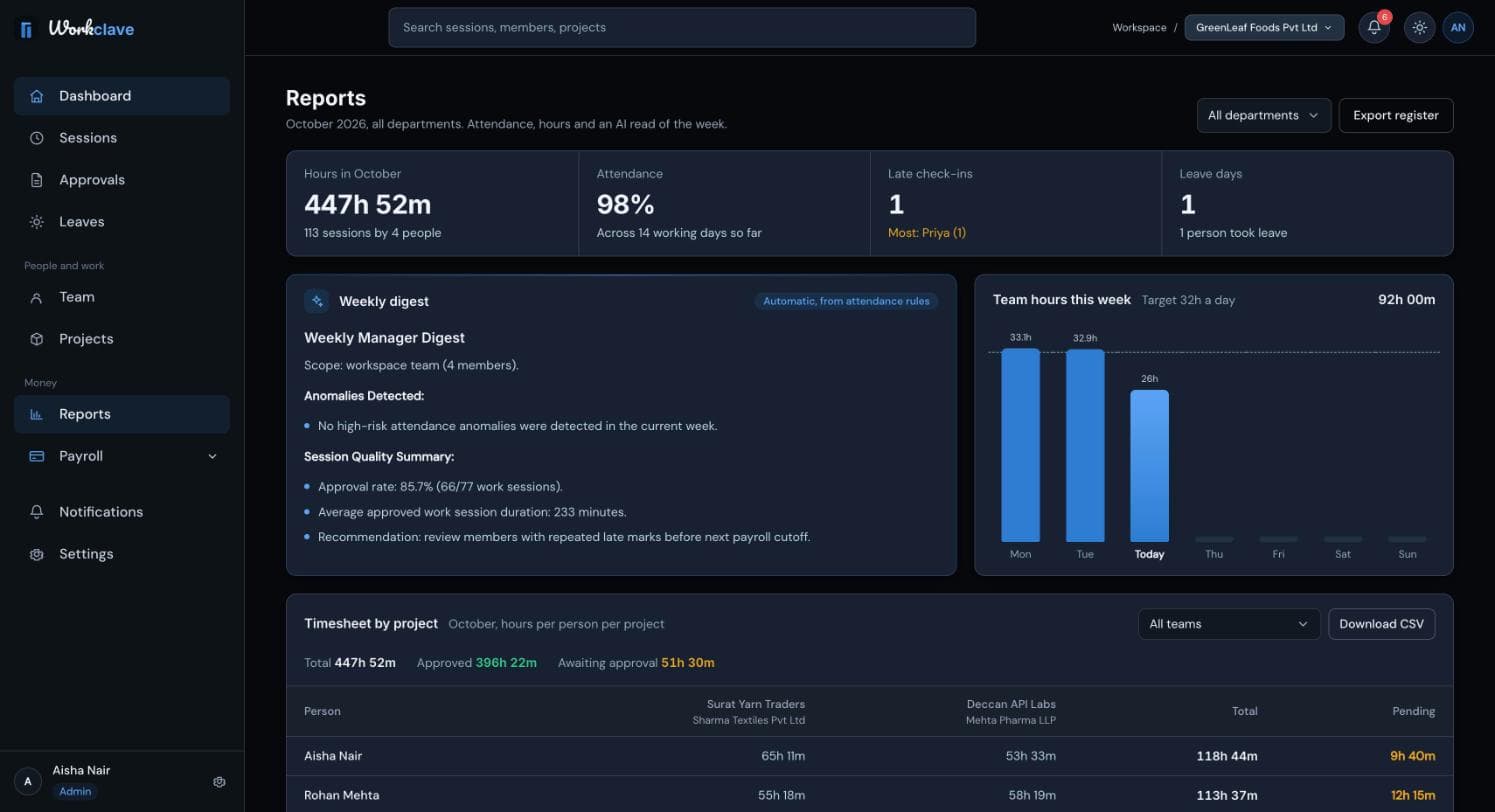1495x812 pixels.
Task: Click the gear icon beside Aisha Nair profile
Action: coord(220,782)
